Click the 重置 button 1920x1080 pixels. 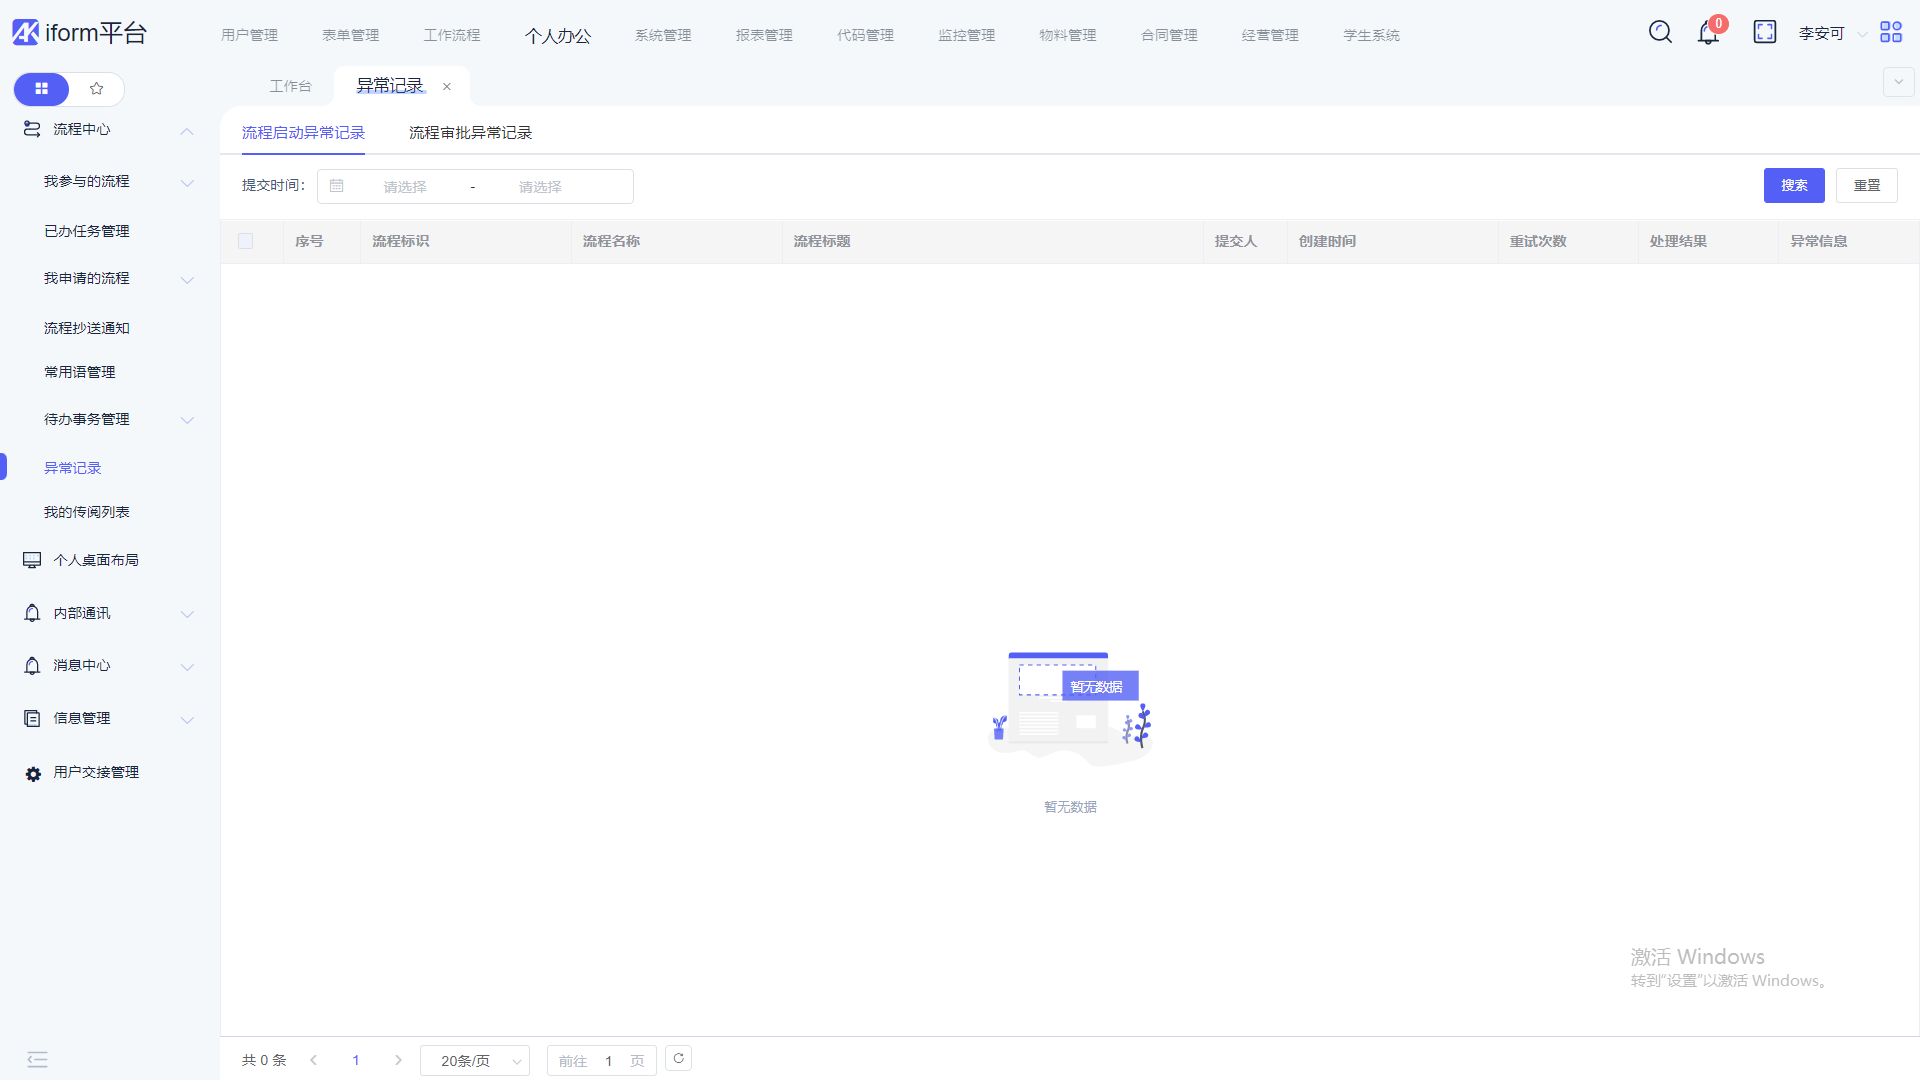pos(1866,186)
